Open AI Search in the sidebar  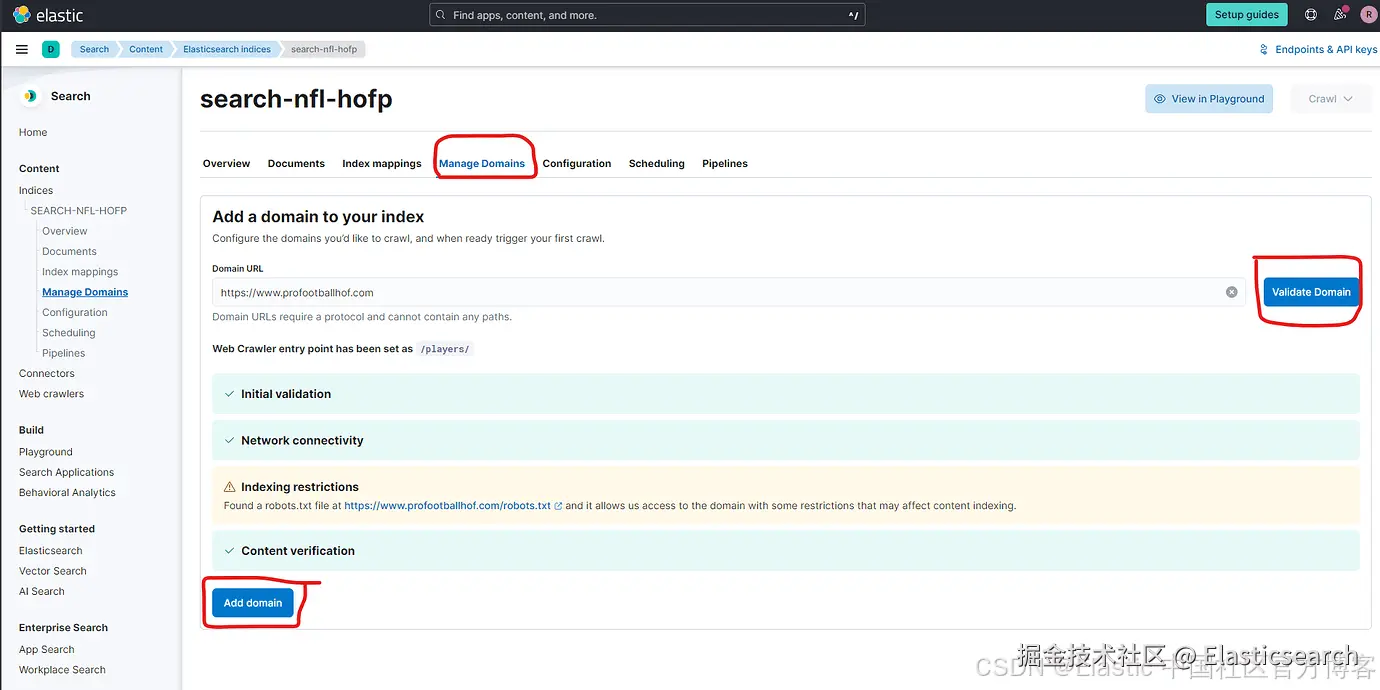[42, 592]
